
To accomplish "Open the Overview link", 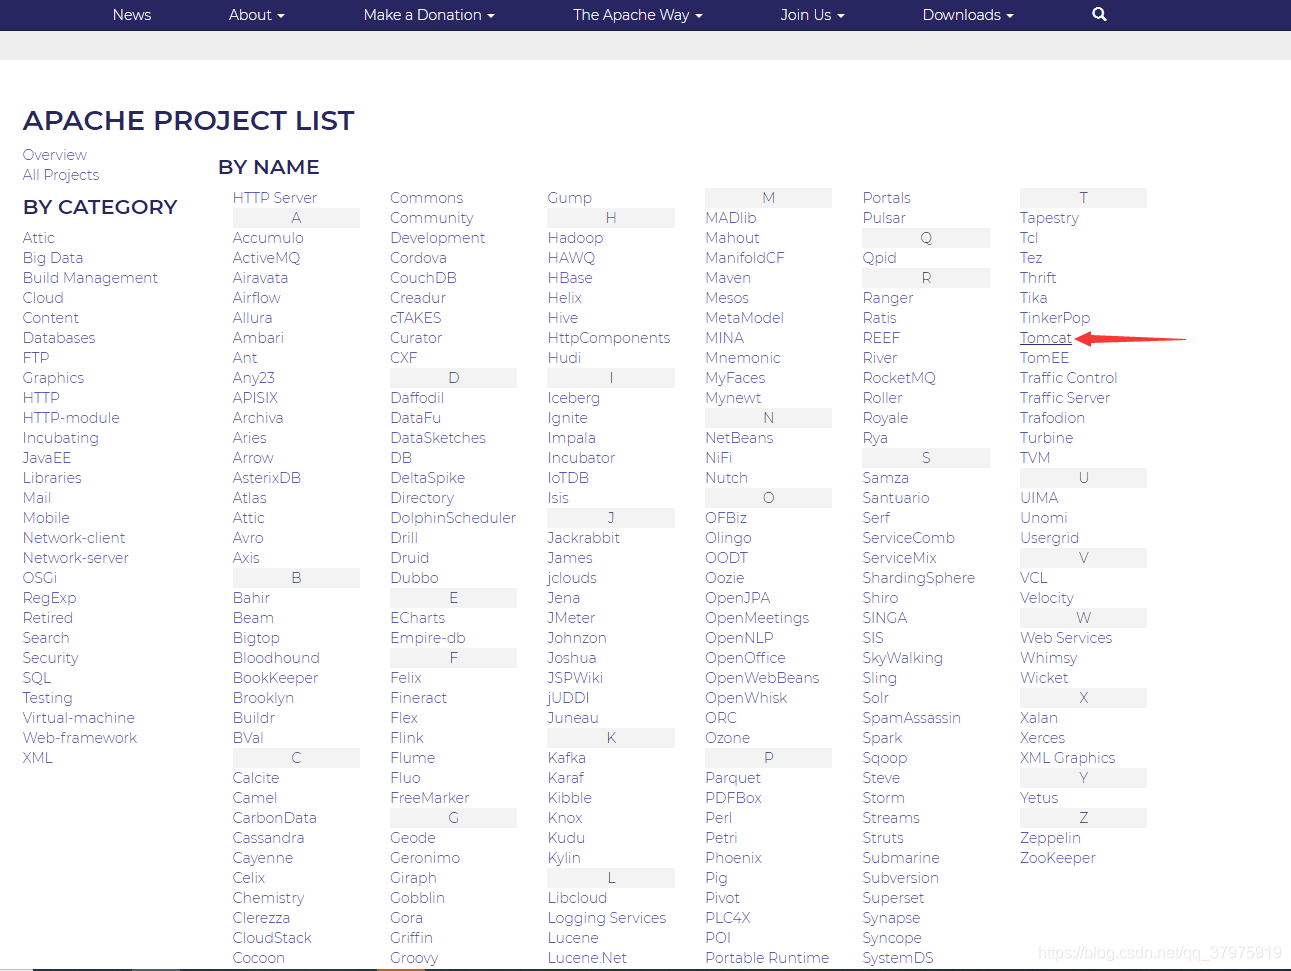I will (x=55, y=155).
